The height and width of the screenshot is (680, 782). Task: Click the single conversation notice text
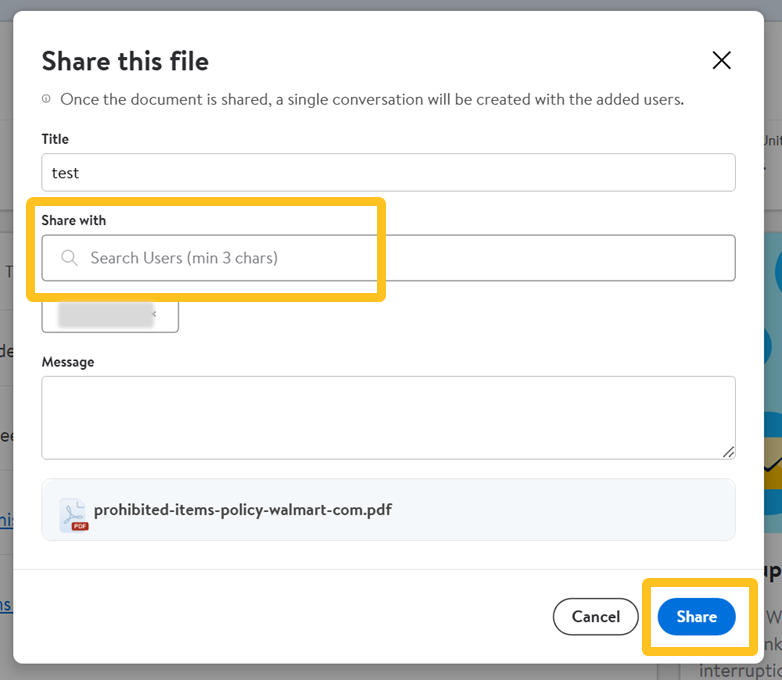pyautogui.click(x=372, y=100)
